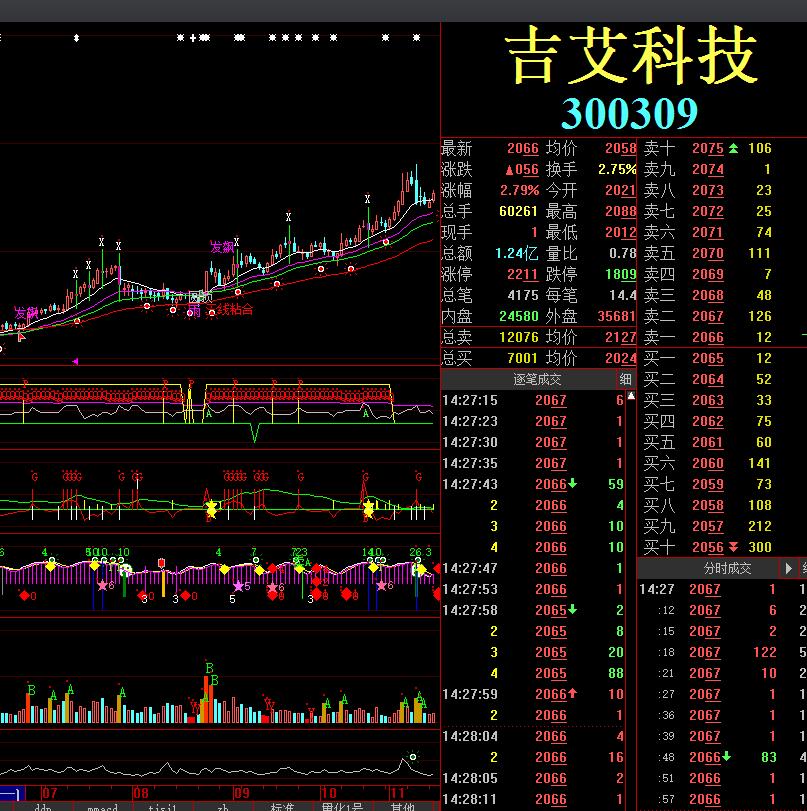Click the 14:27:15 trade row
Viewport: 807px width, 811px height.
[533, 401]
